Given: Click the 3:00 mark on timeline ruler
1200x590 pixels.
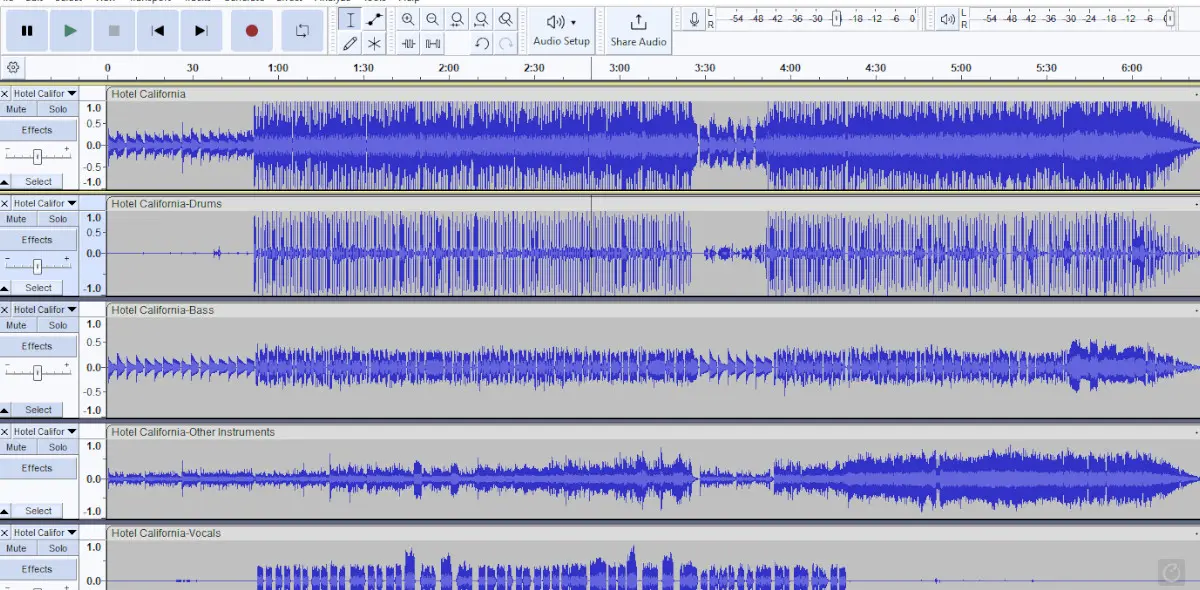Looking at the screenshot, I should click(x=619, y=68).
